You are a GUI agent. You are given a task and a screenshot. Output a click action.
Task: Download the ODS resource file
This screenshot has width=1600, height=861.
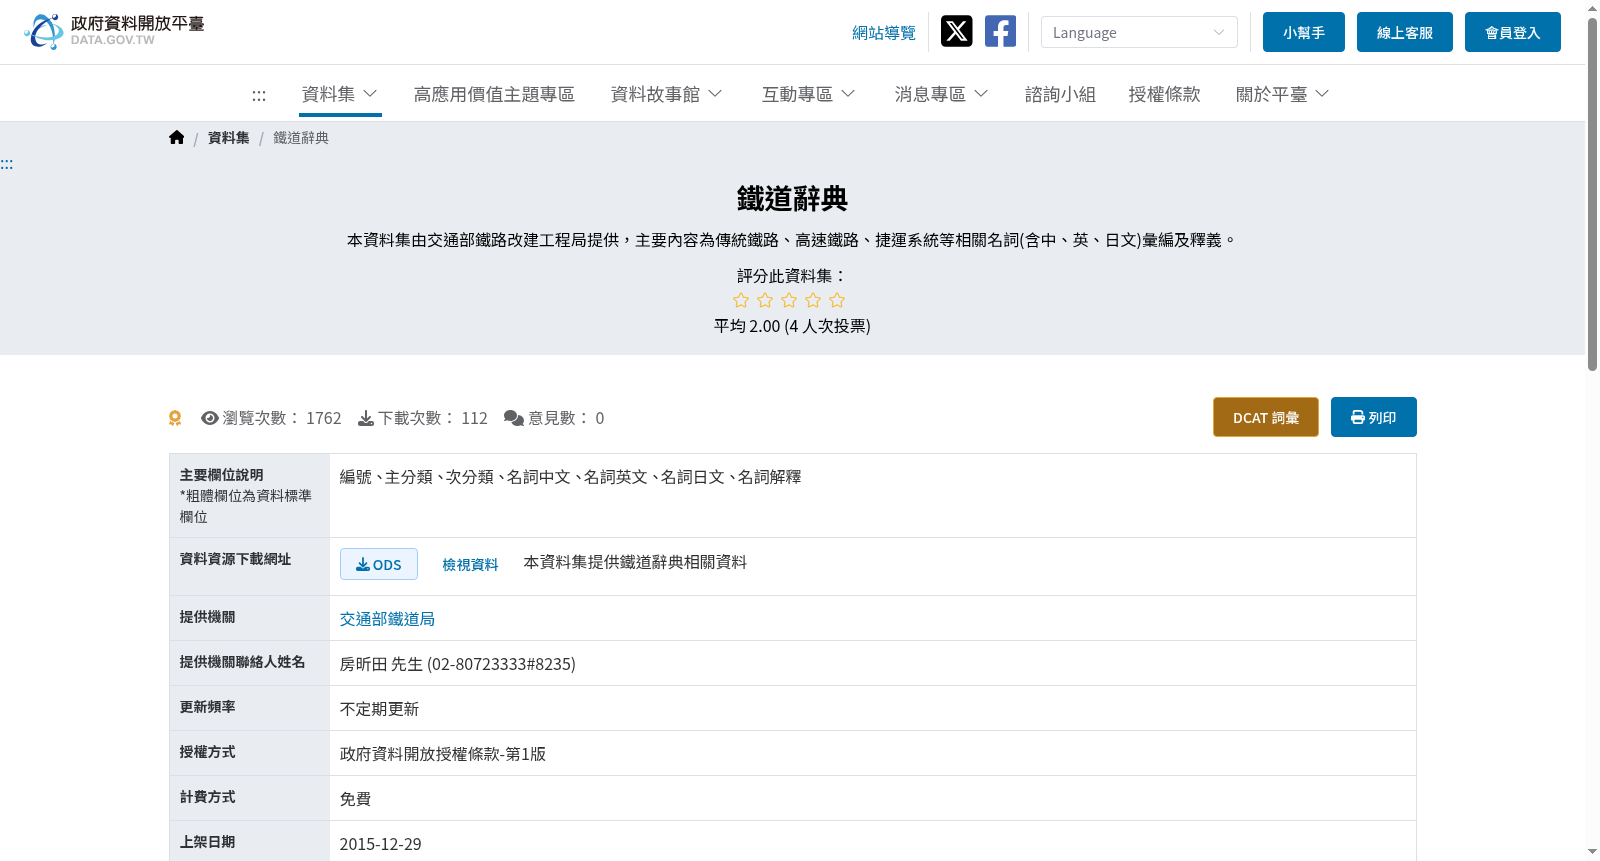(379, 564)
